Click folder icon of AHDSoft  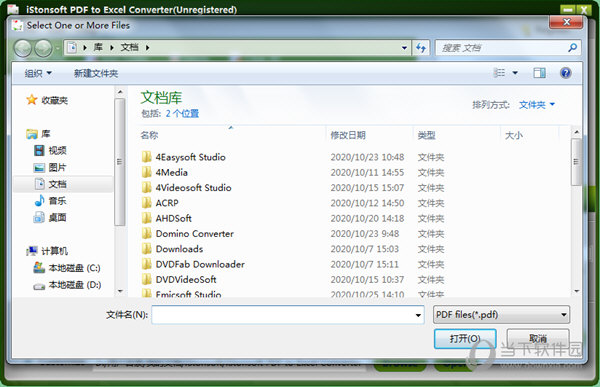(147, 218)
